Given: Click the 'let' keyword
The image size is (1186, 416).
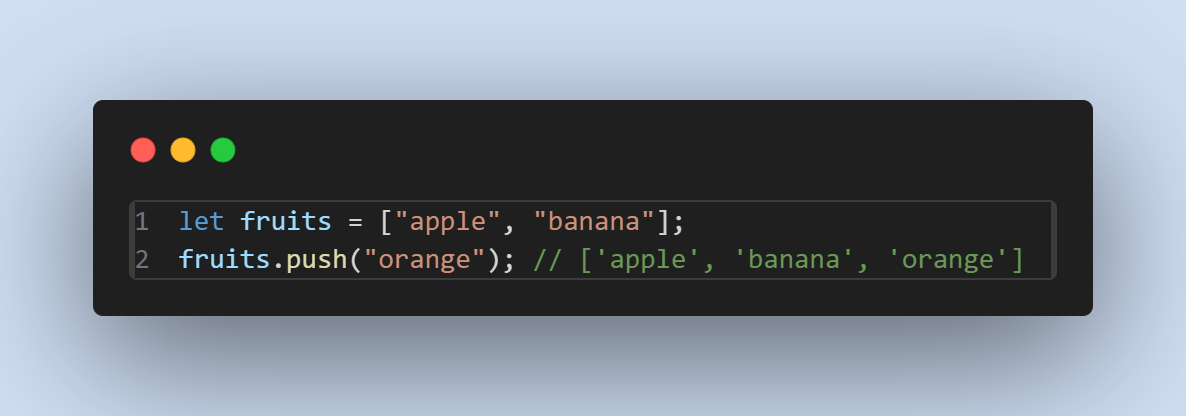Looking at the screenshot, I should 202,222.
